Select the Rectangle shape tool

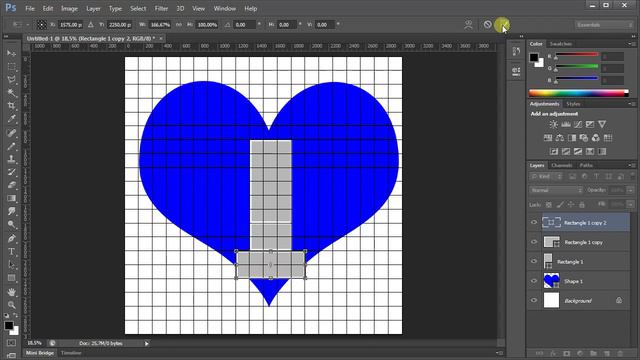(11, 278)
